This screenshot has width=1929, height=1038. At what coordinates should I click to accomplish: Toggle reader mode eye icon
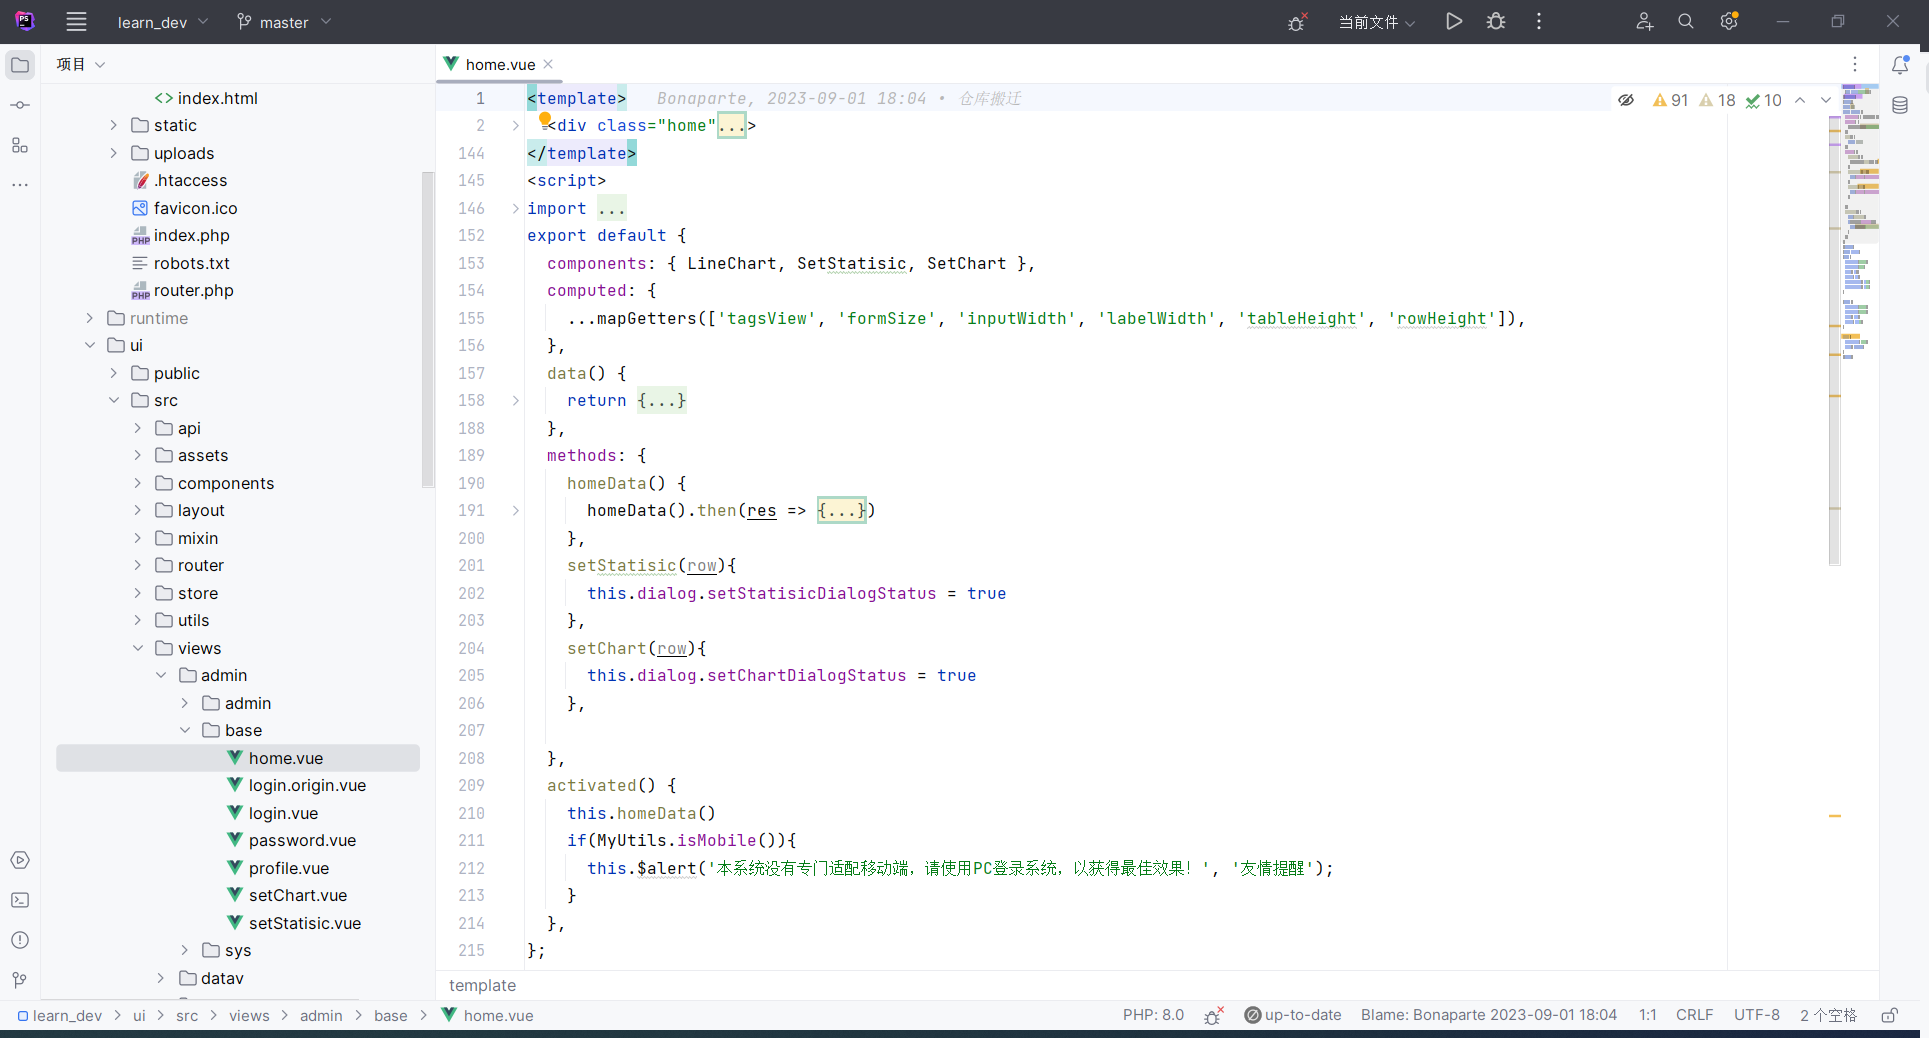(1626, 100)
